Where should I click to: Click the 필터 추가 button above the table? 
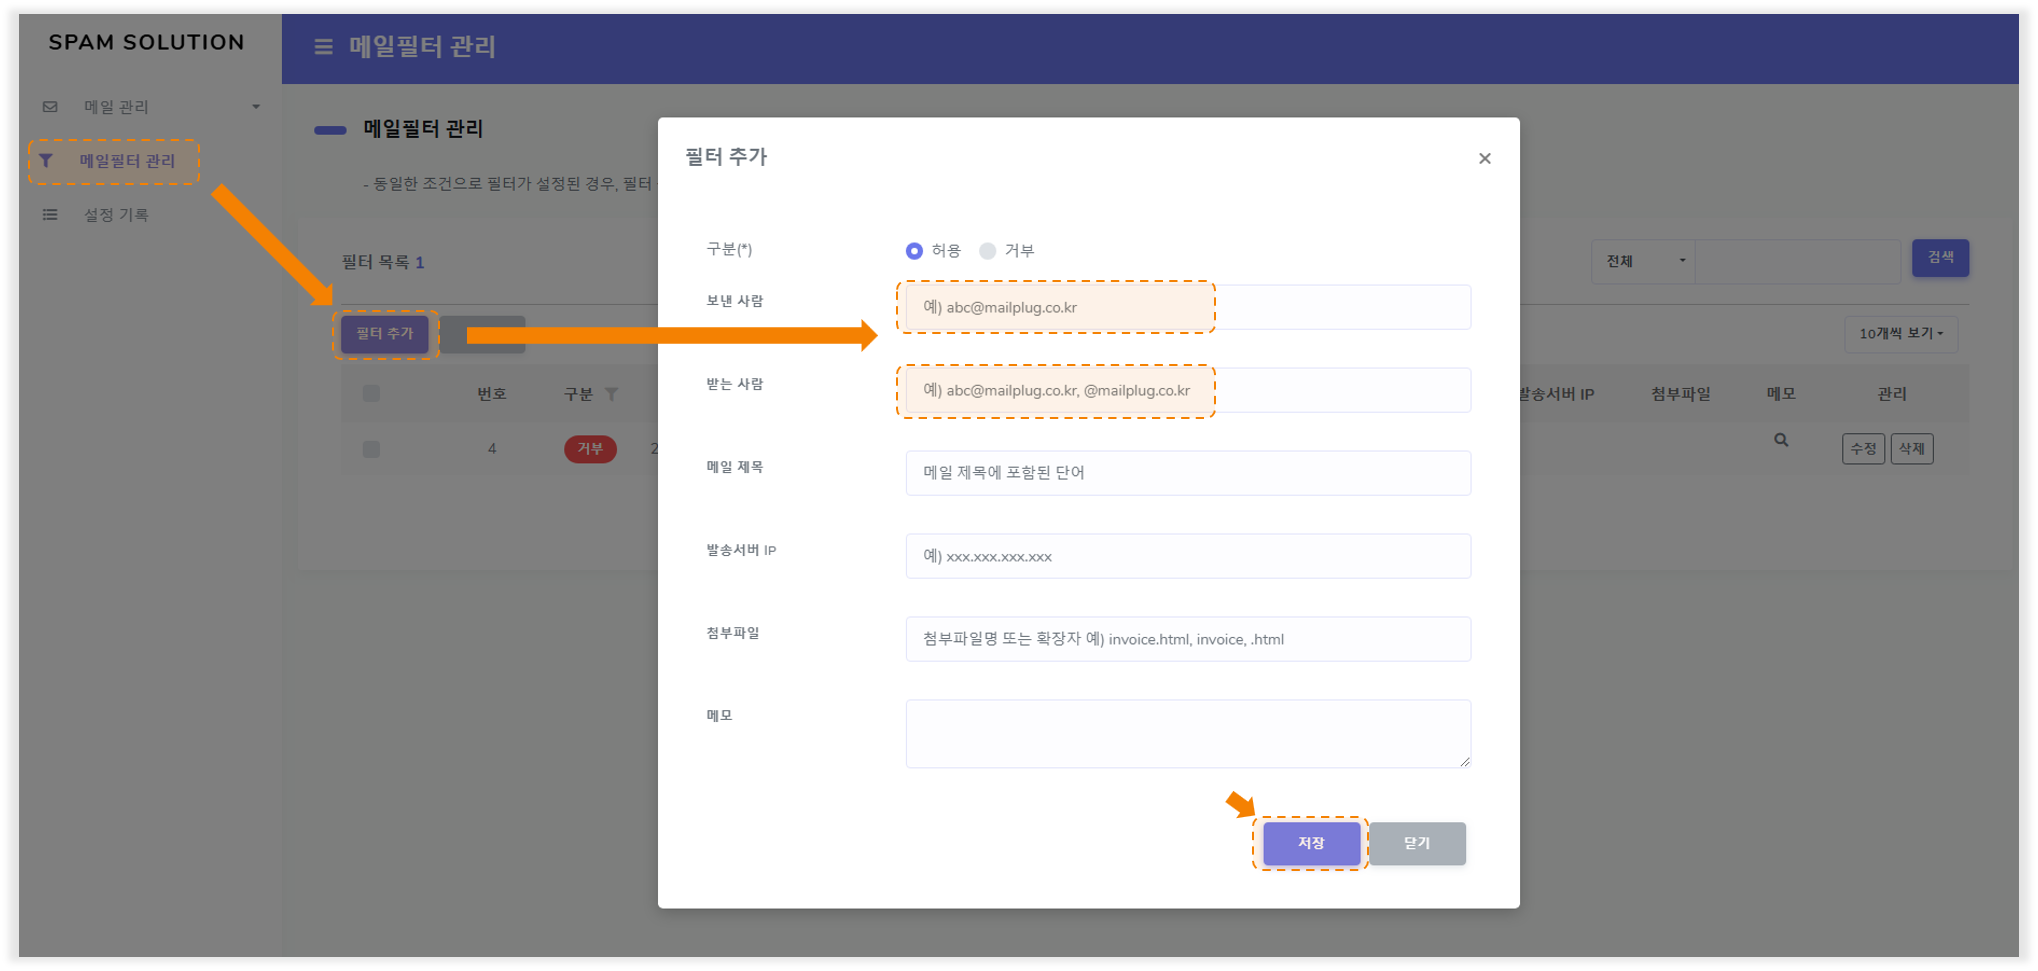click(x=385, y=334)
